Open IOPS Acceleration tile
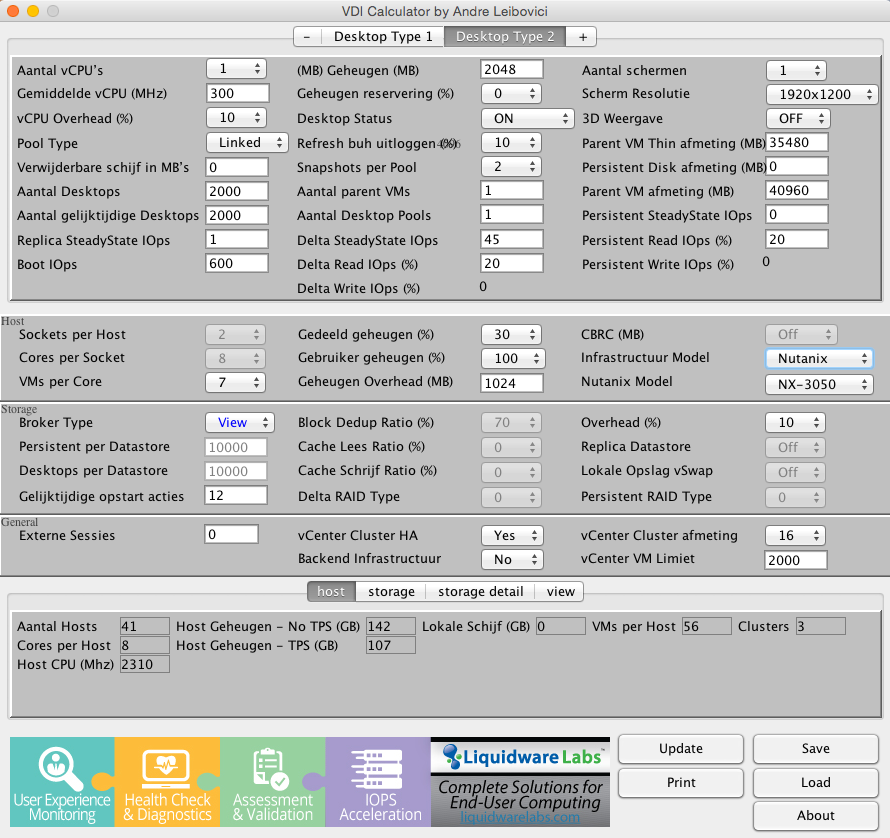Image resolution: width=890 pixels, height=838 pixels. pyautogui.click(x=378, y=782)
